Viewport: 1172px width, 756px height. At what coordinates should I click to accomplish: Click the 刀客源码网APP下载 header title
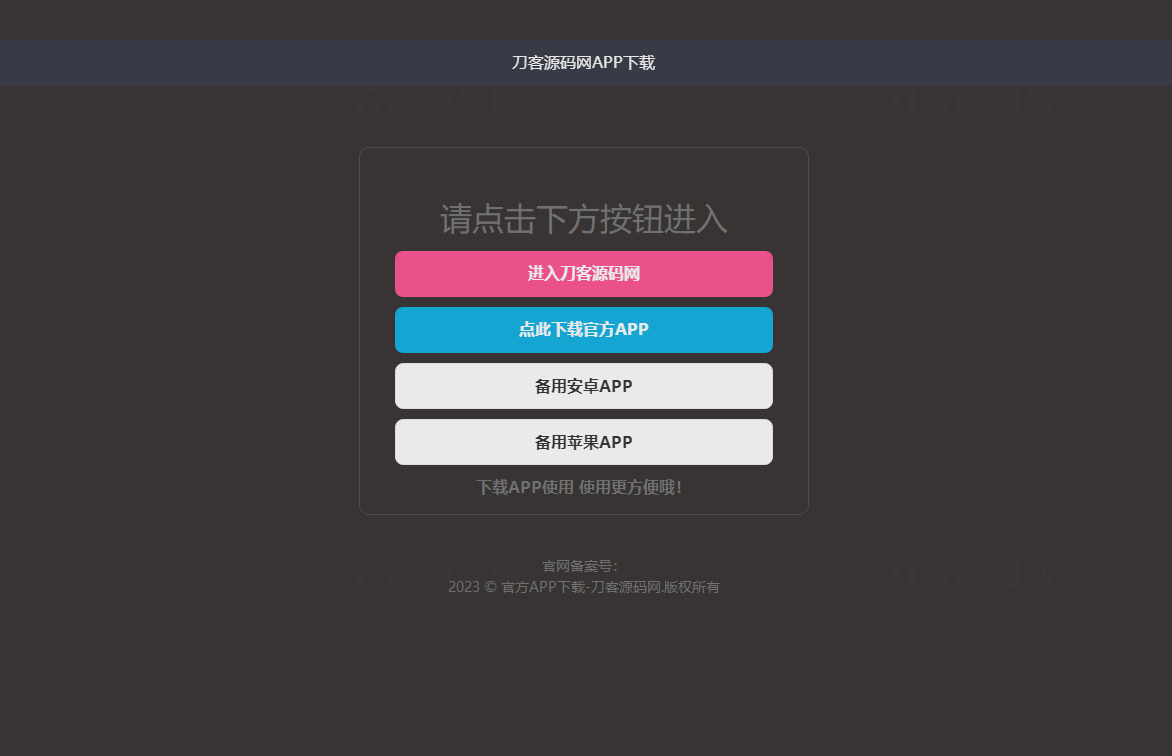(583, 63)
